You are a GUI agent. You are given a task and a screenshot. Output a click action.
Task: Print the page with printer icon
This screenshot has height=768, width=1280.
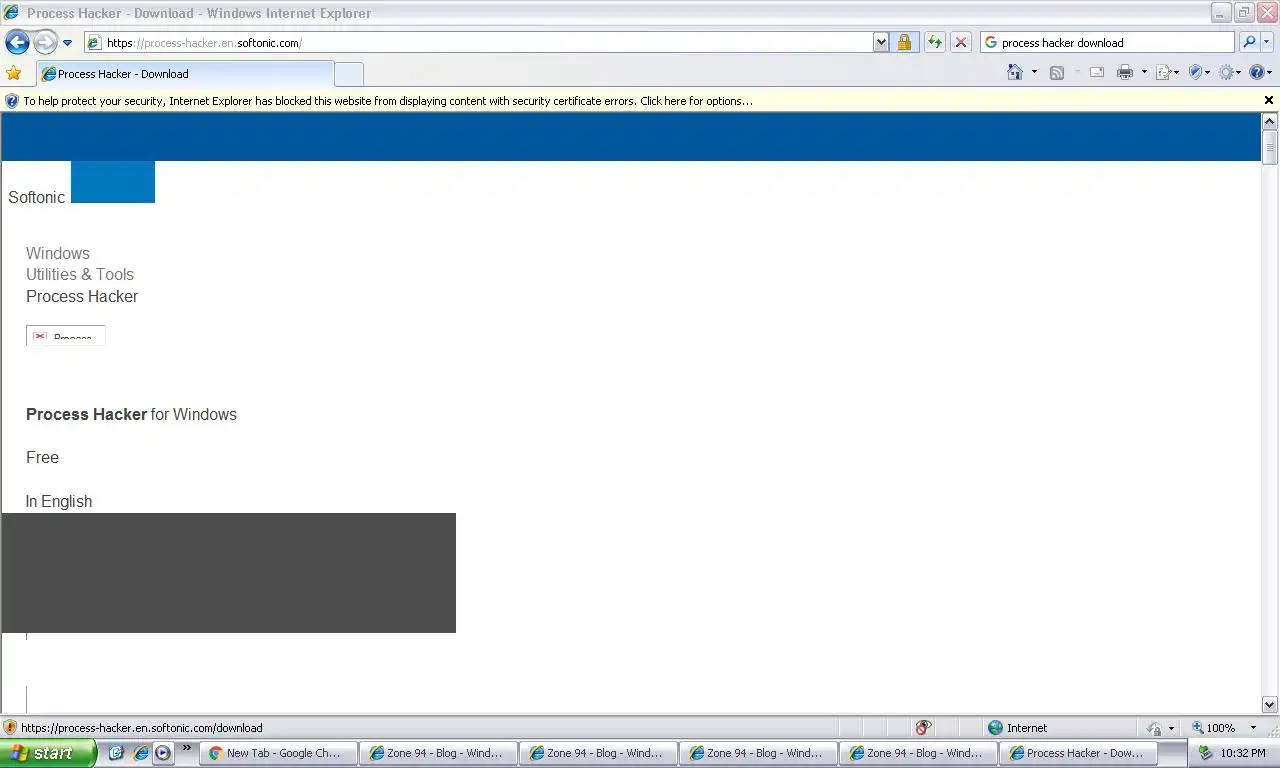pyautogui.click(x=1125, y=72)
